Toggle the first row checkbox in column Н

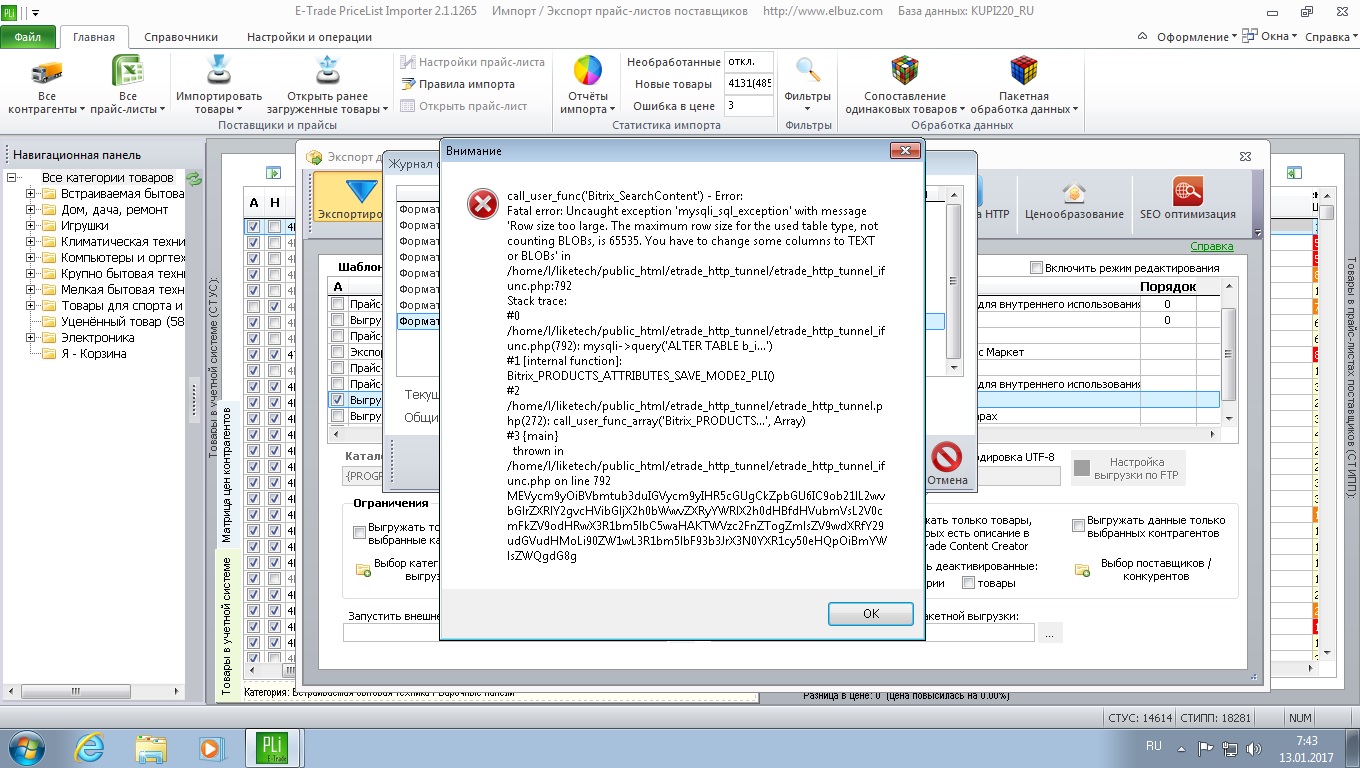(274, 227)
